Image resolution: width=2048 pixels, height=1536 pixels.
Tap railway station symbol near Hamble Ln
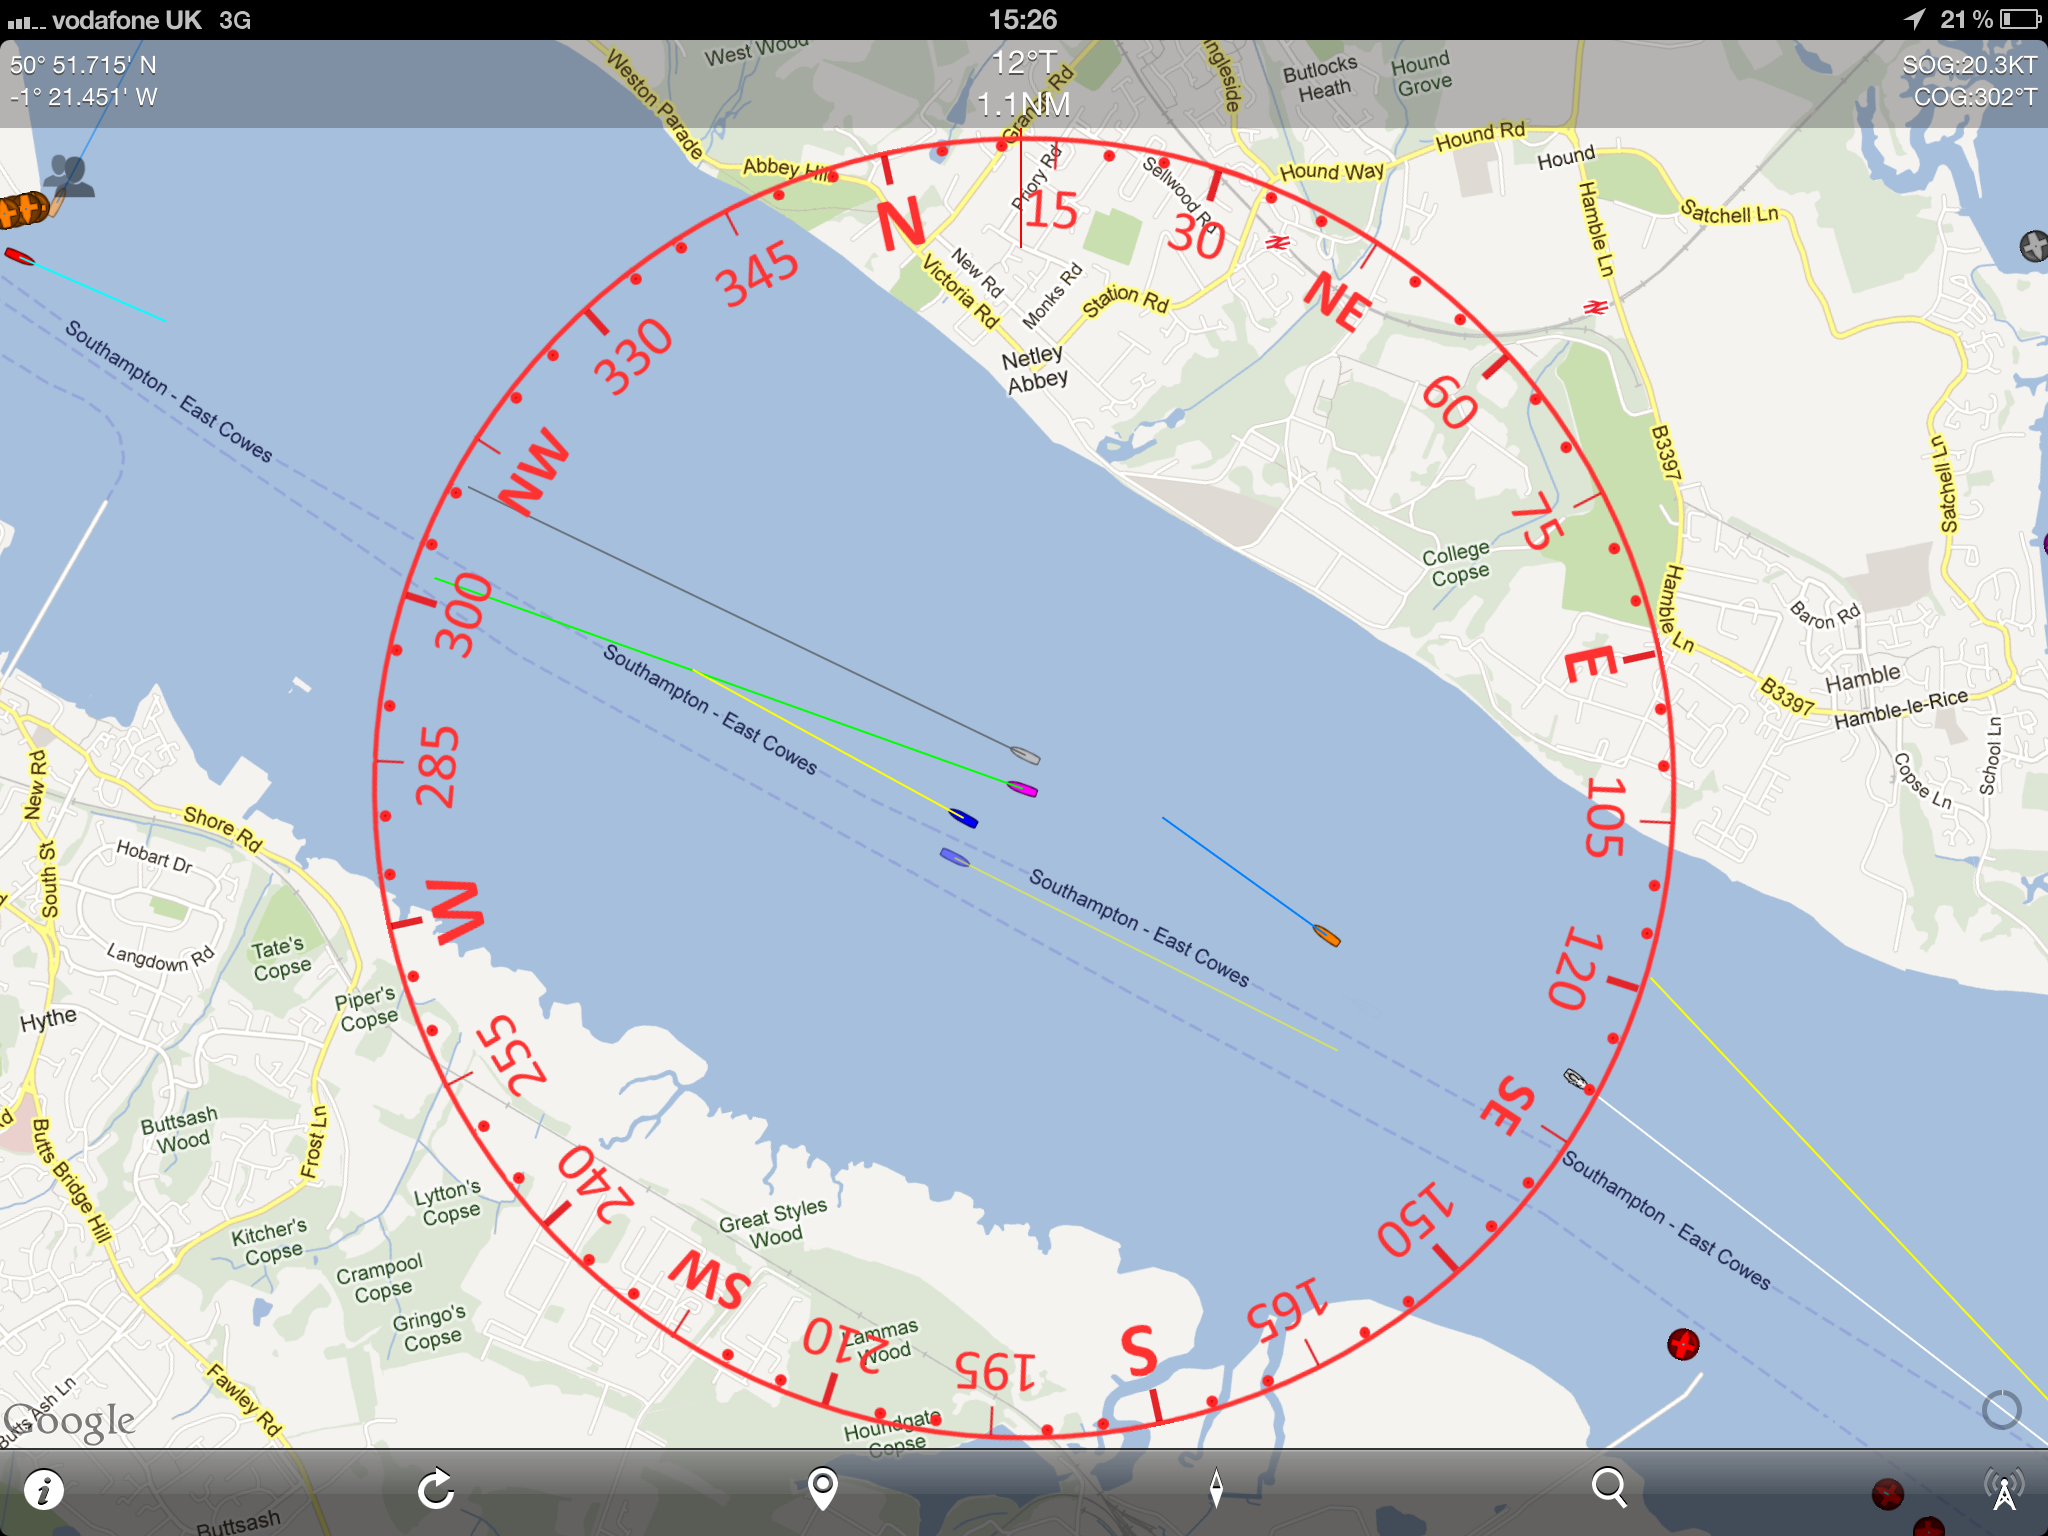point(1595,307)
